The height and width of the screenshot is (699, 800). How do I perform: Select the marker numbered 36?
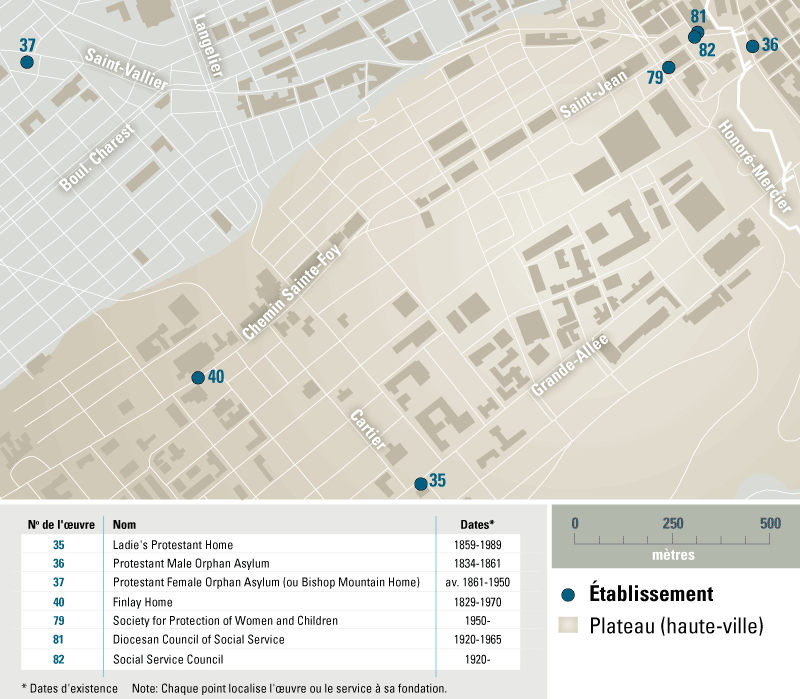pyautogui.click(x=752, y=46)
